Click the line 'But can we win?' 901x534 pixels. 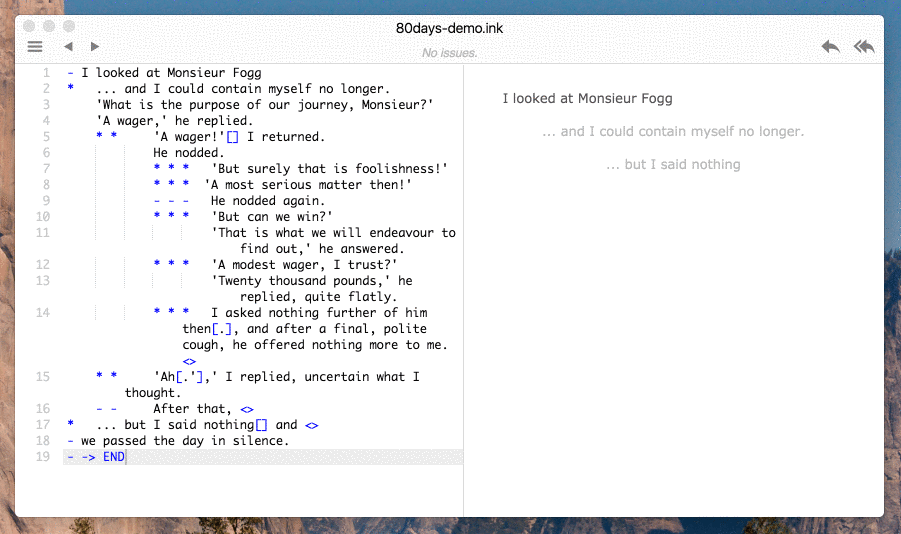(x=272, y=217)
